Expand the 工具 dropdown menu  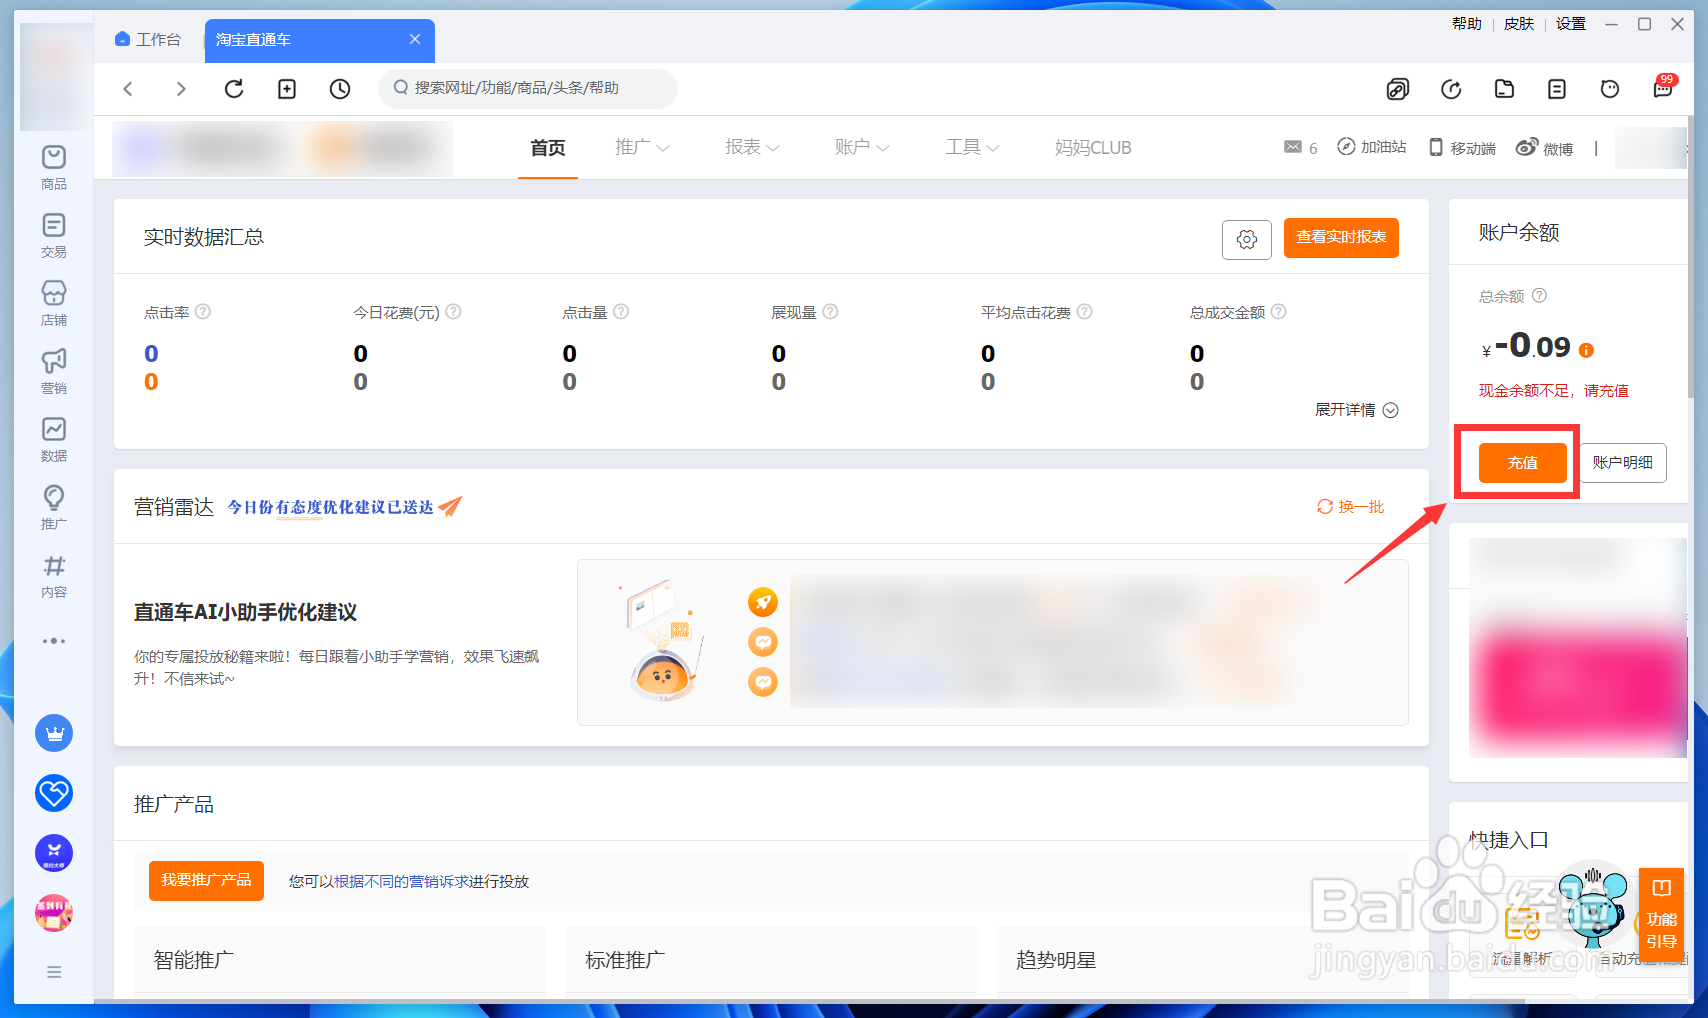click(972, 147)
